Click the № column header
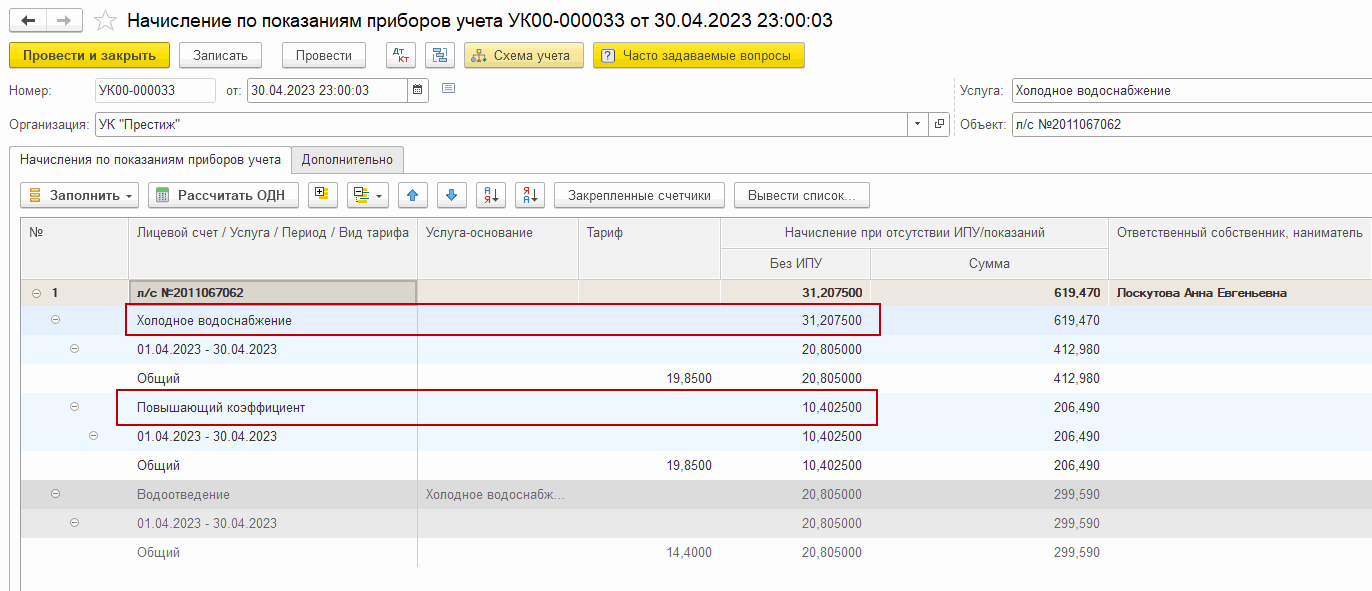This screenshot has height=591, width=1372. [74, 247]
